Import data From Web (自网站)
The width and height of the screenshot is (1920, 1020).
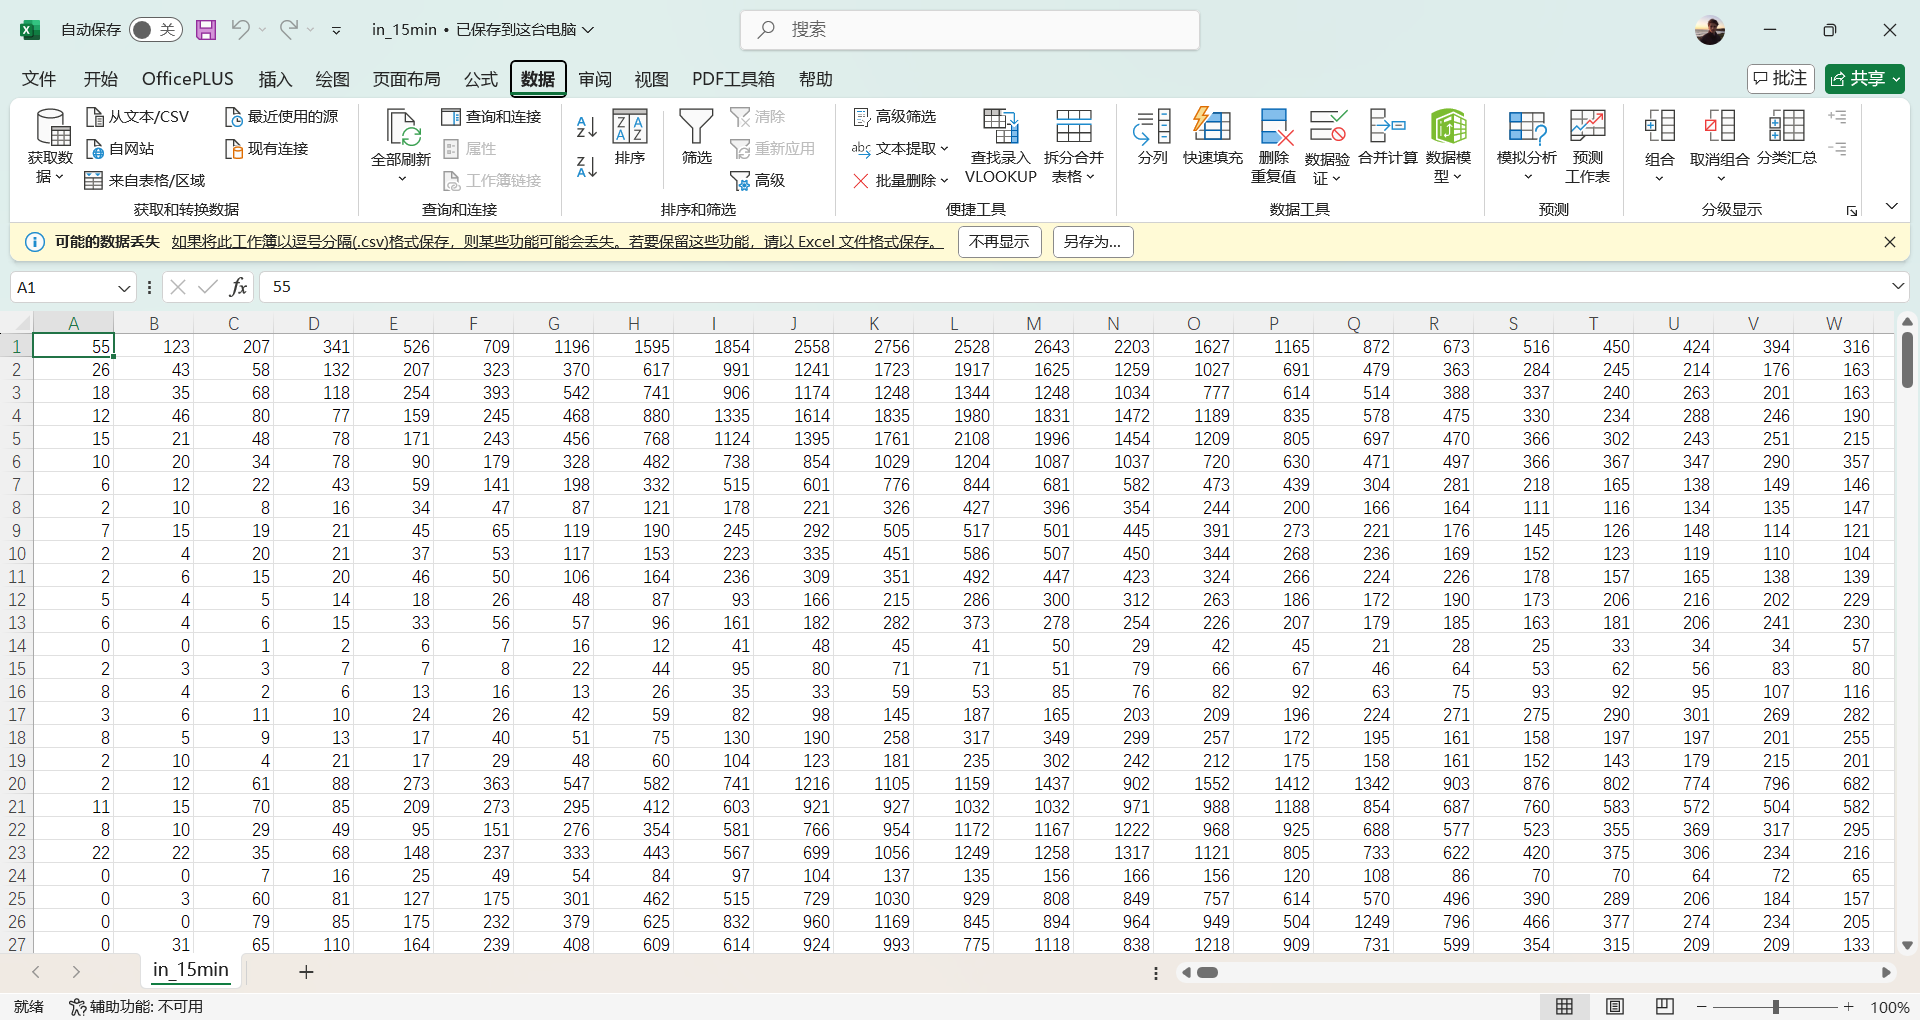(x=121, y=149)
